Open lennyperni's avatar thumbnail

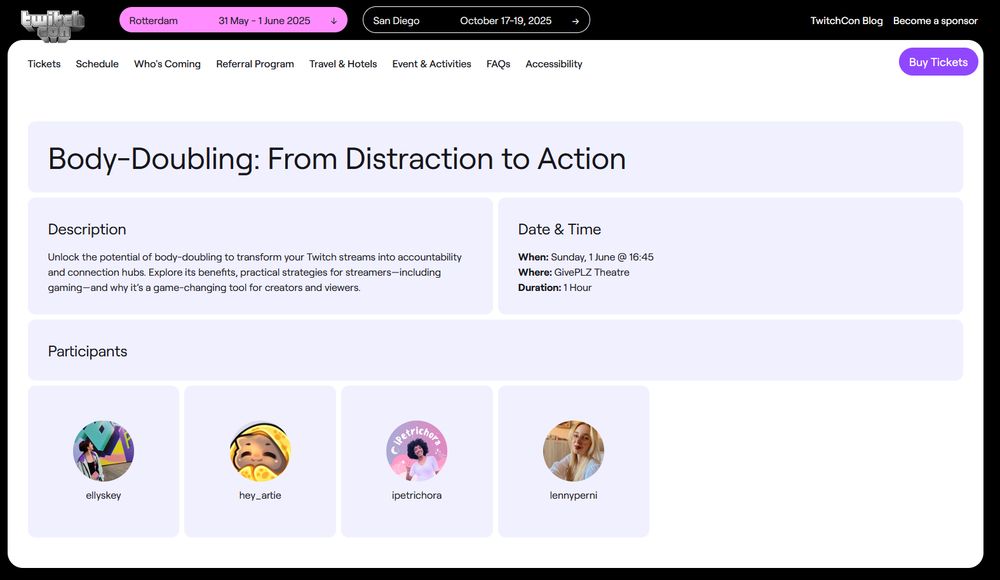tap(574, 451)
